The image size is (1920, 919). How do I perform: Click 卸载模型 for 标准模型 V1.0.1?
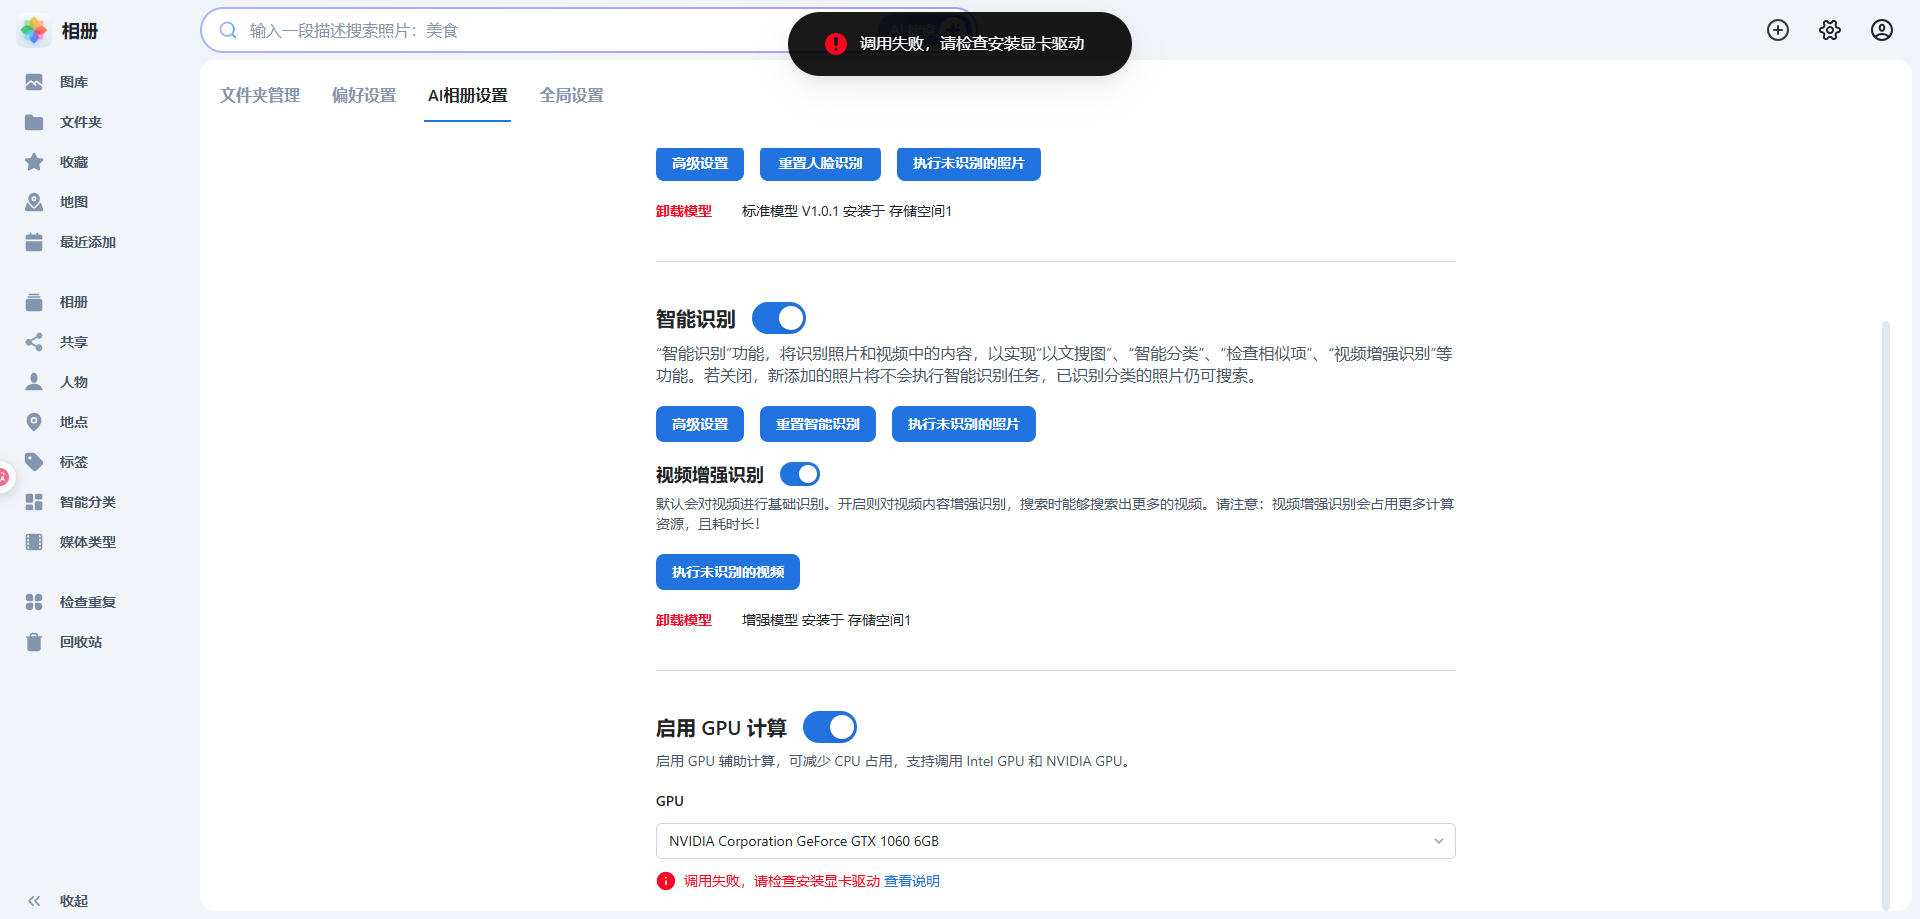(x=684, y=211)
